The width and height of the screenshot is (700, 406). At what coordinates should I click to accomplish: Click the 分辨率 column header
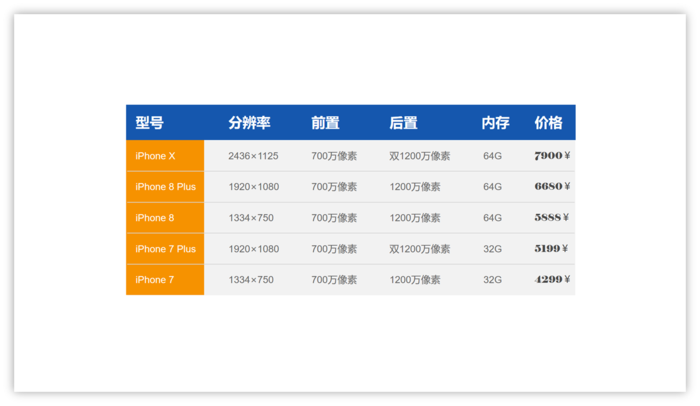[x=249, y=123]
